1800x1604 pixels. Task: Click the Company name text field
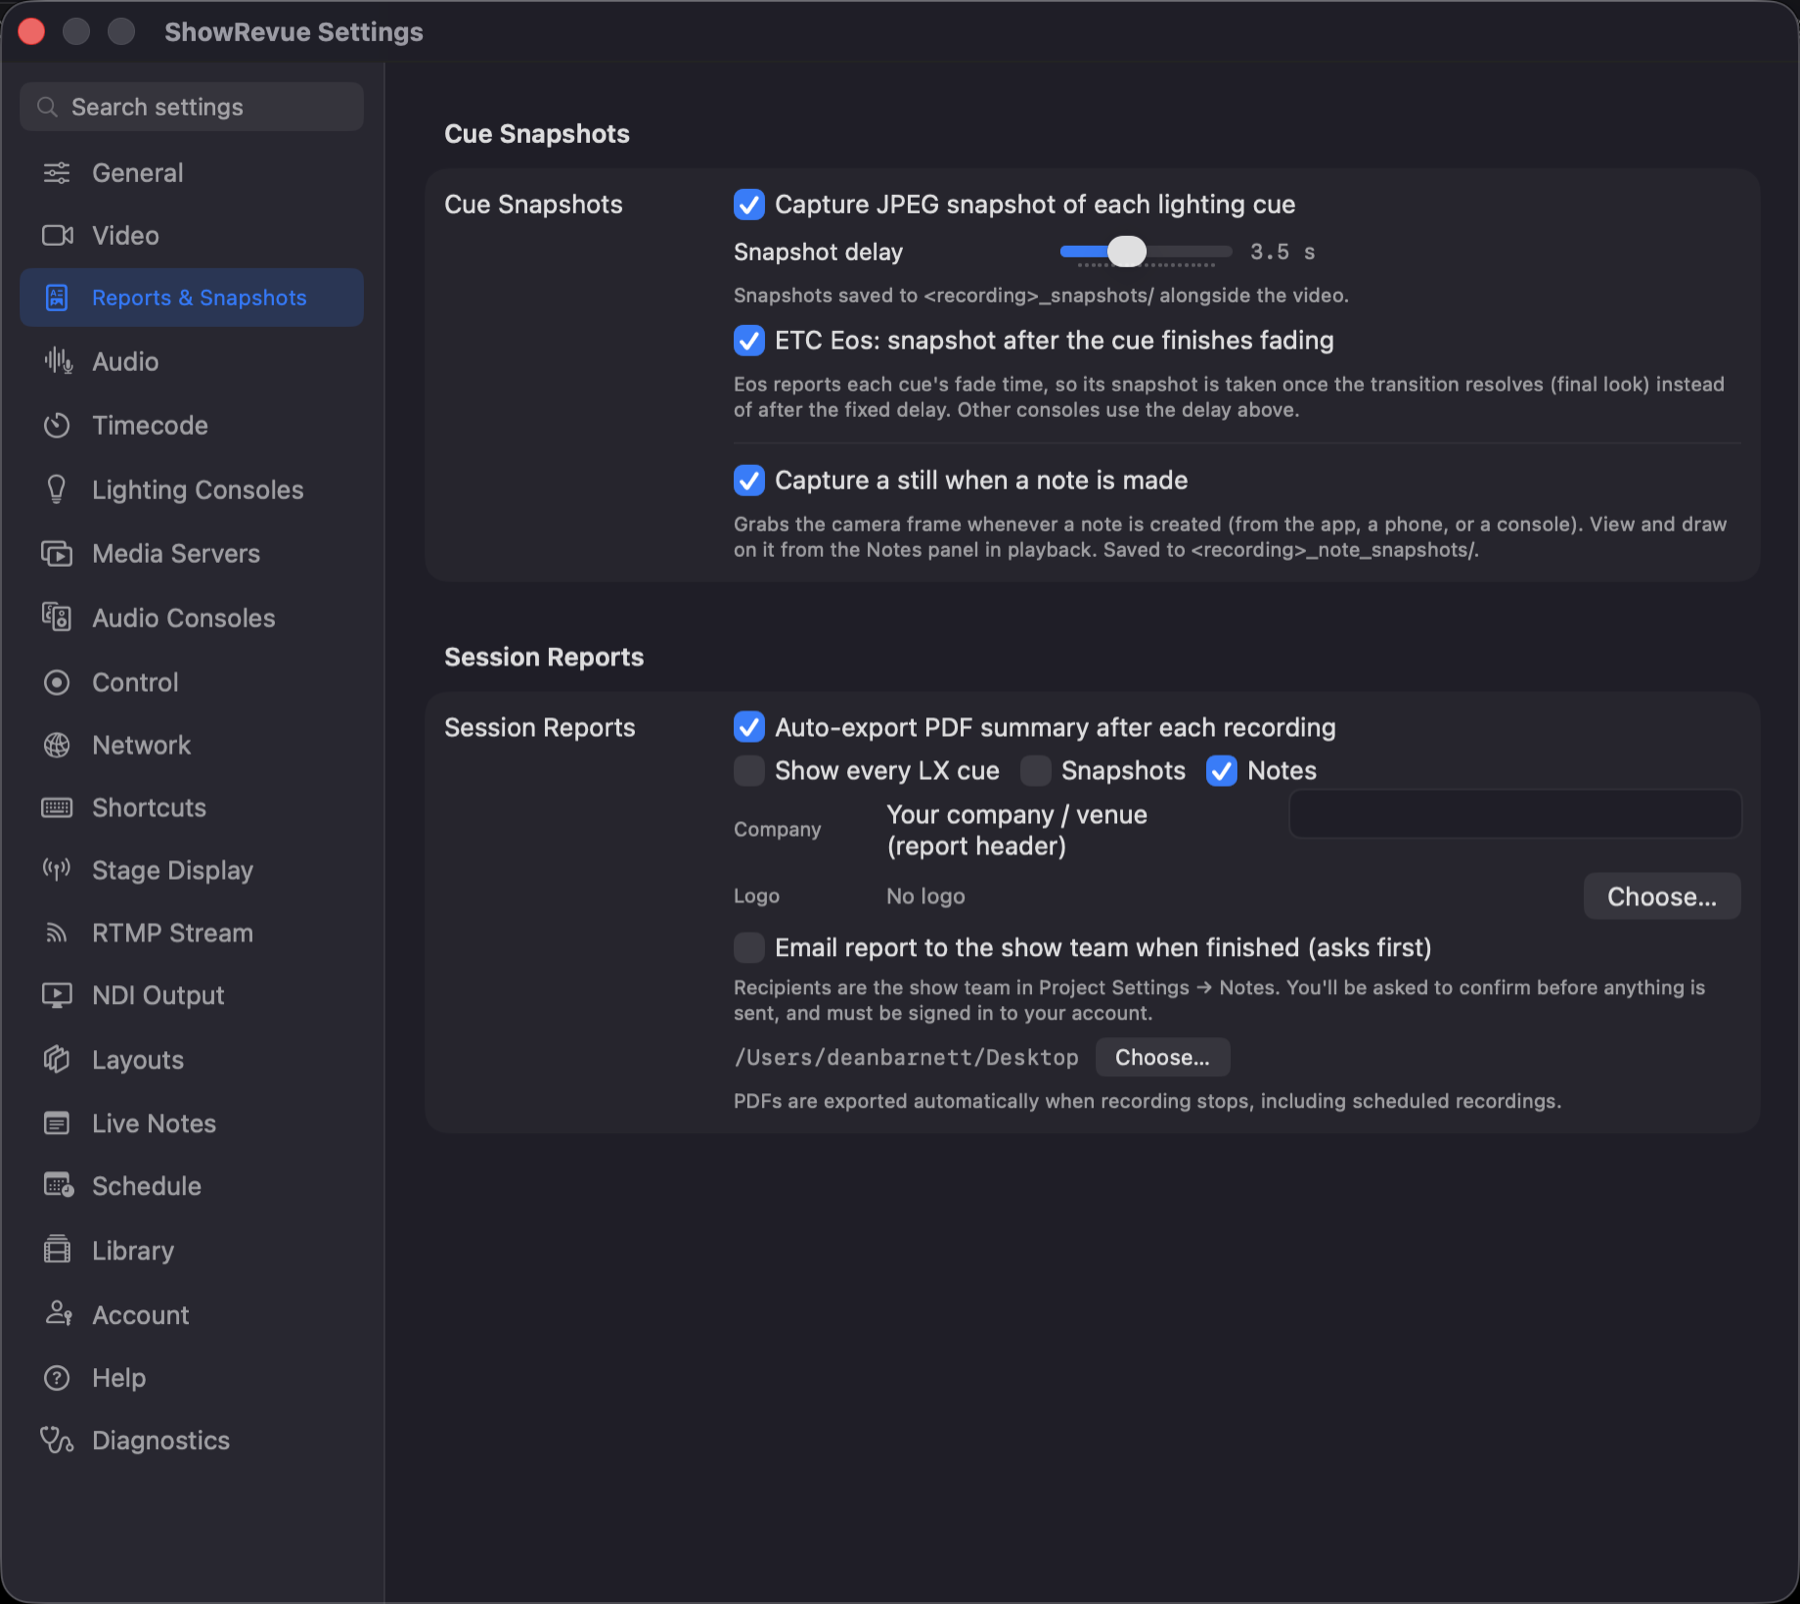(x=1515, y=814)
